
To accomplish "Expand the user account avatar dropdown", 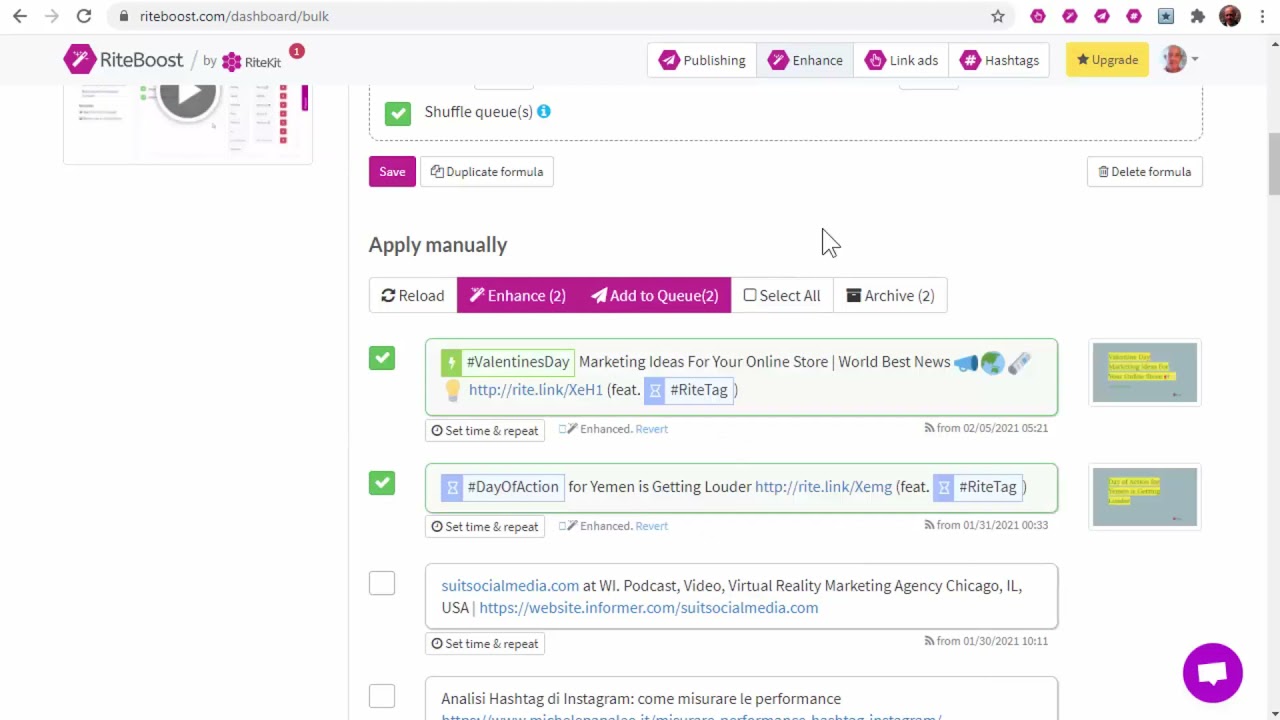I will pyautogui.click(x=1180, y=60).
